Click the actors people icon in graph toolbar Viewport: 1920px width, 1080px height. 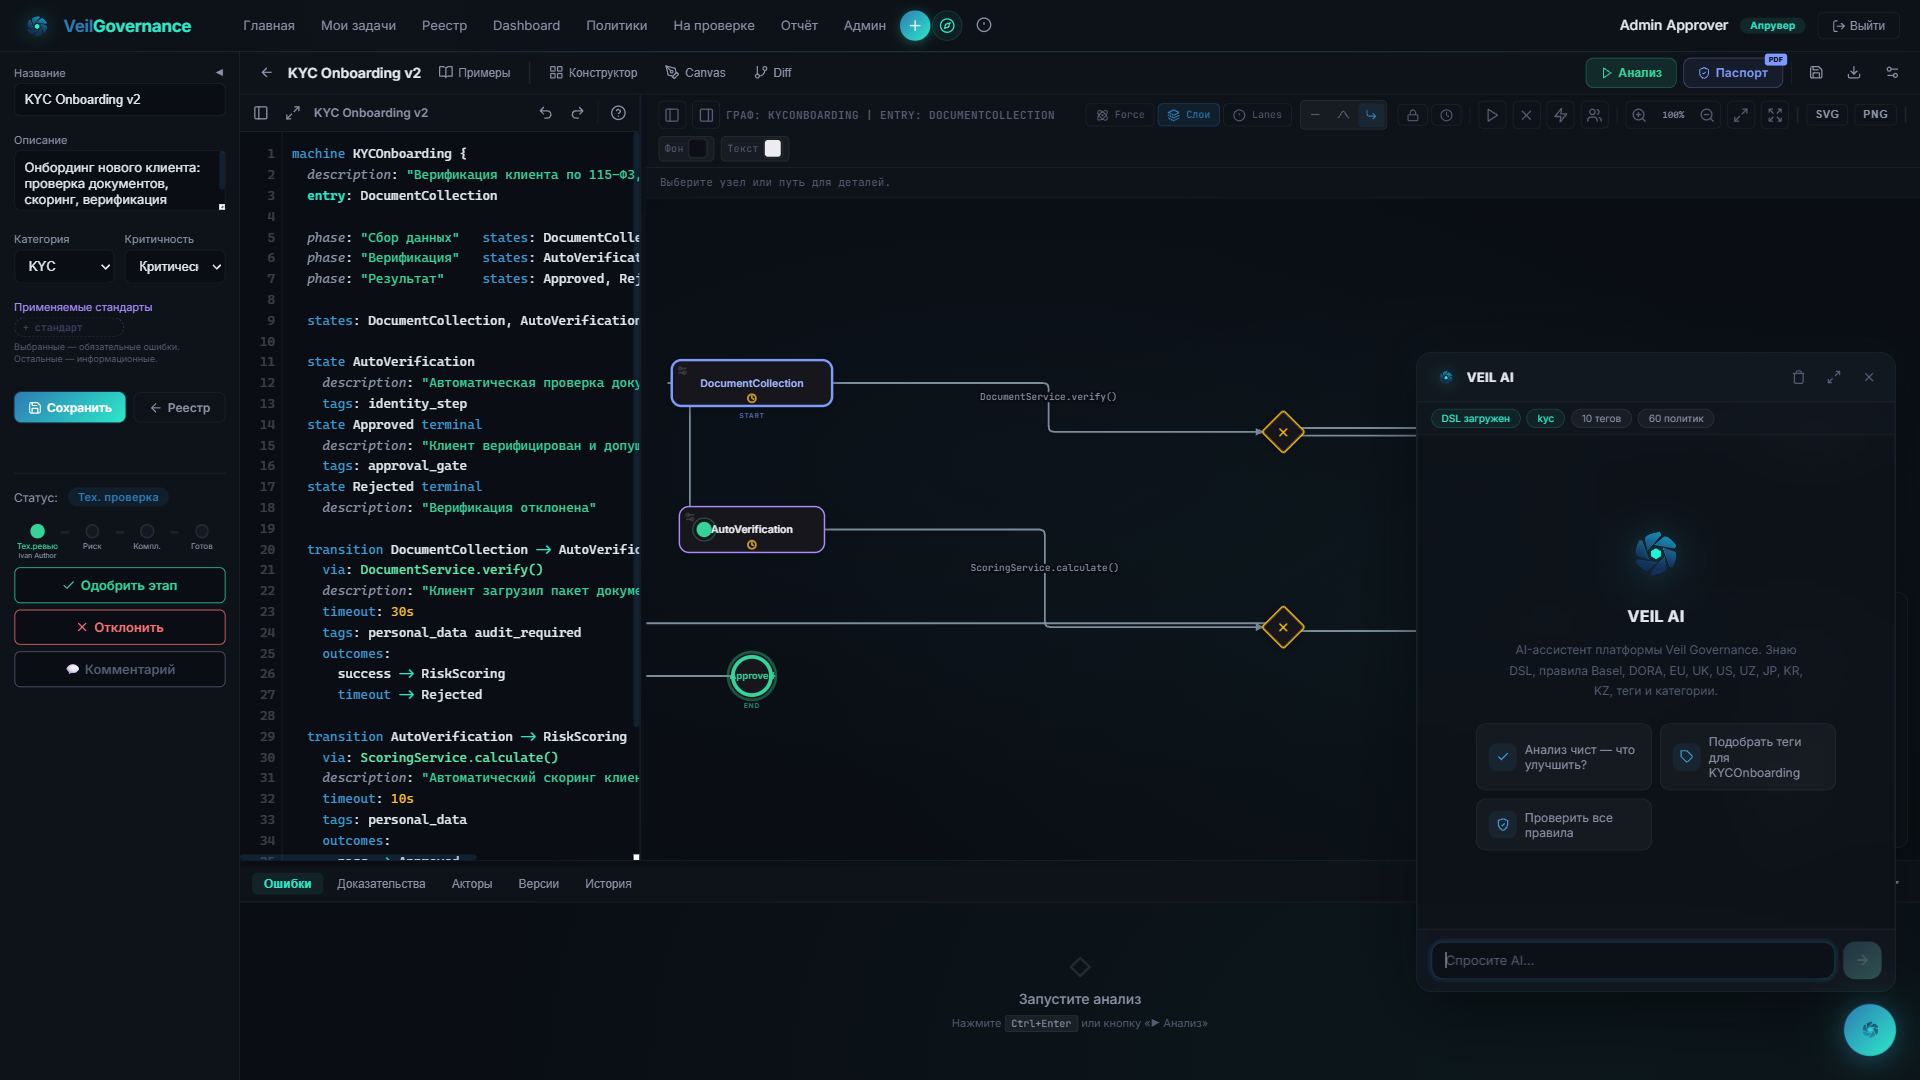[x=1594, y=115]
